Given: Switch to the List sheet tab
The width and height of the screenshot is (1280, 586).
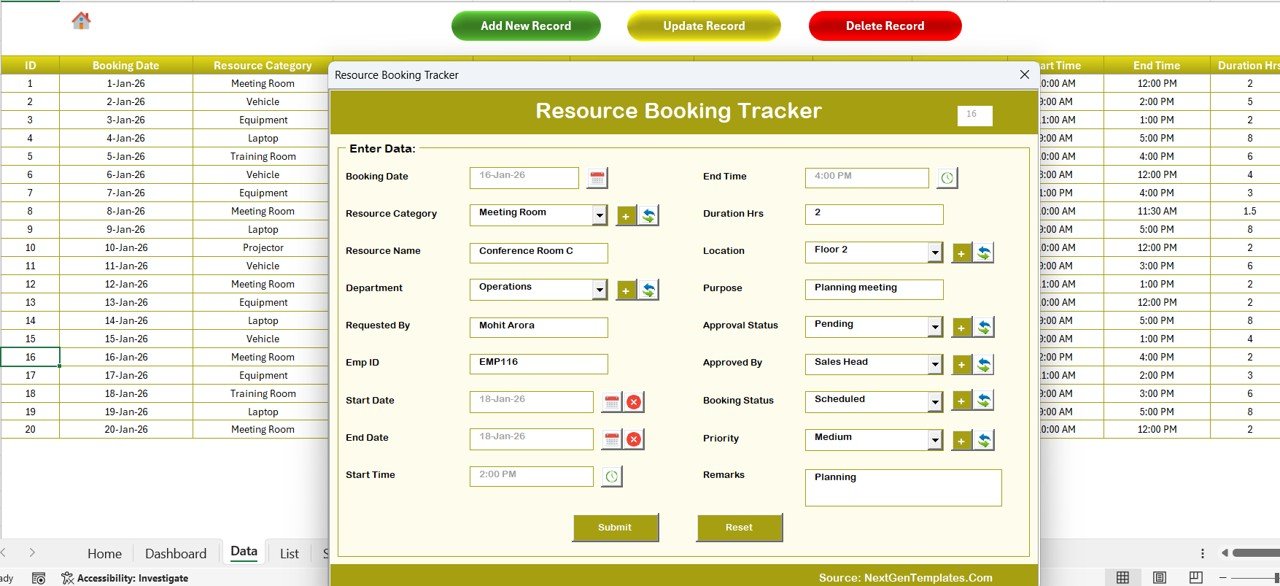Looking at the screenshot, I should point(289,553).
